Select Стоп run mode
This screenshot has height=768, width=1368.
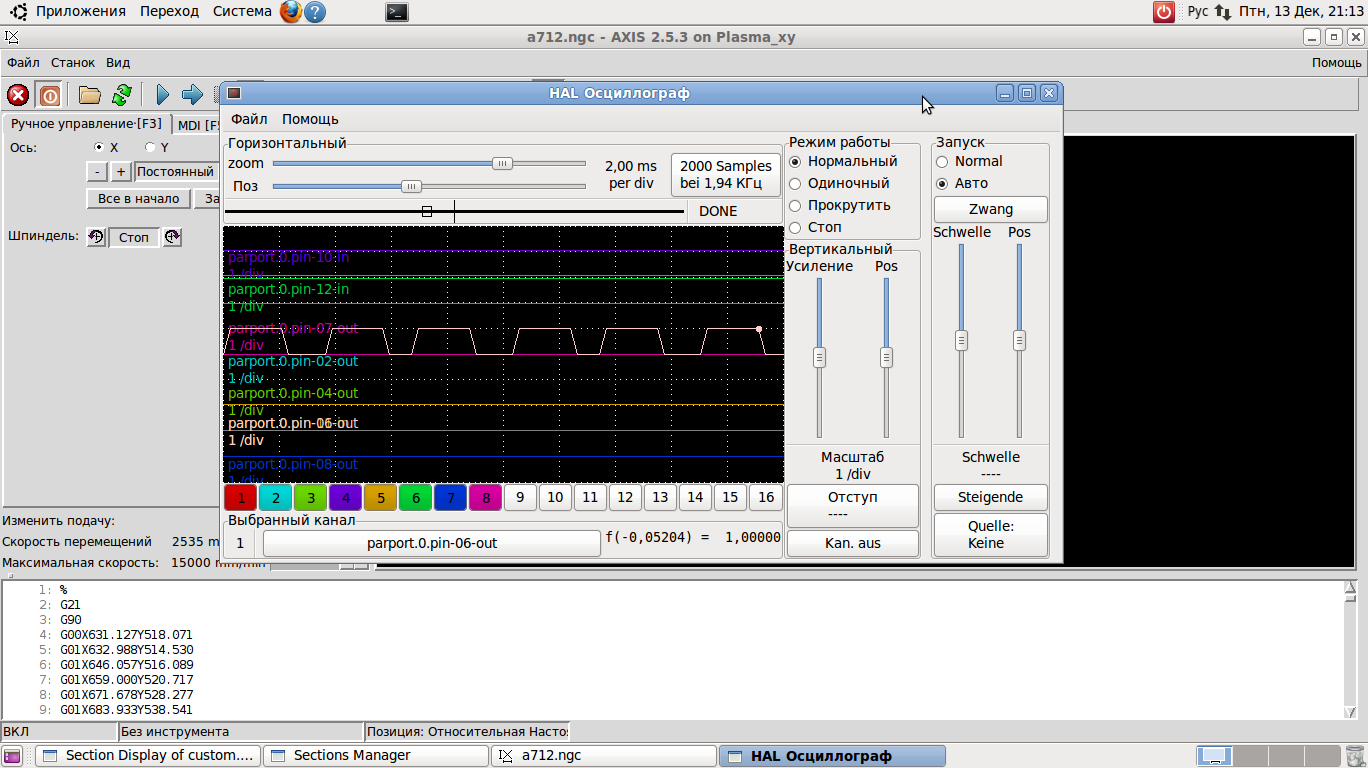click(x=796, y=227)
